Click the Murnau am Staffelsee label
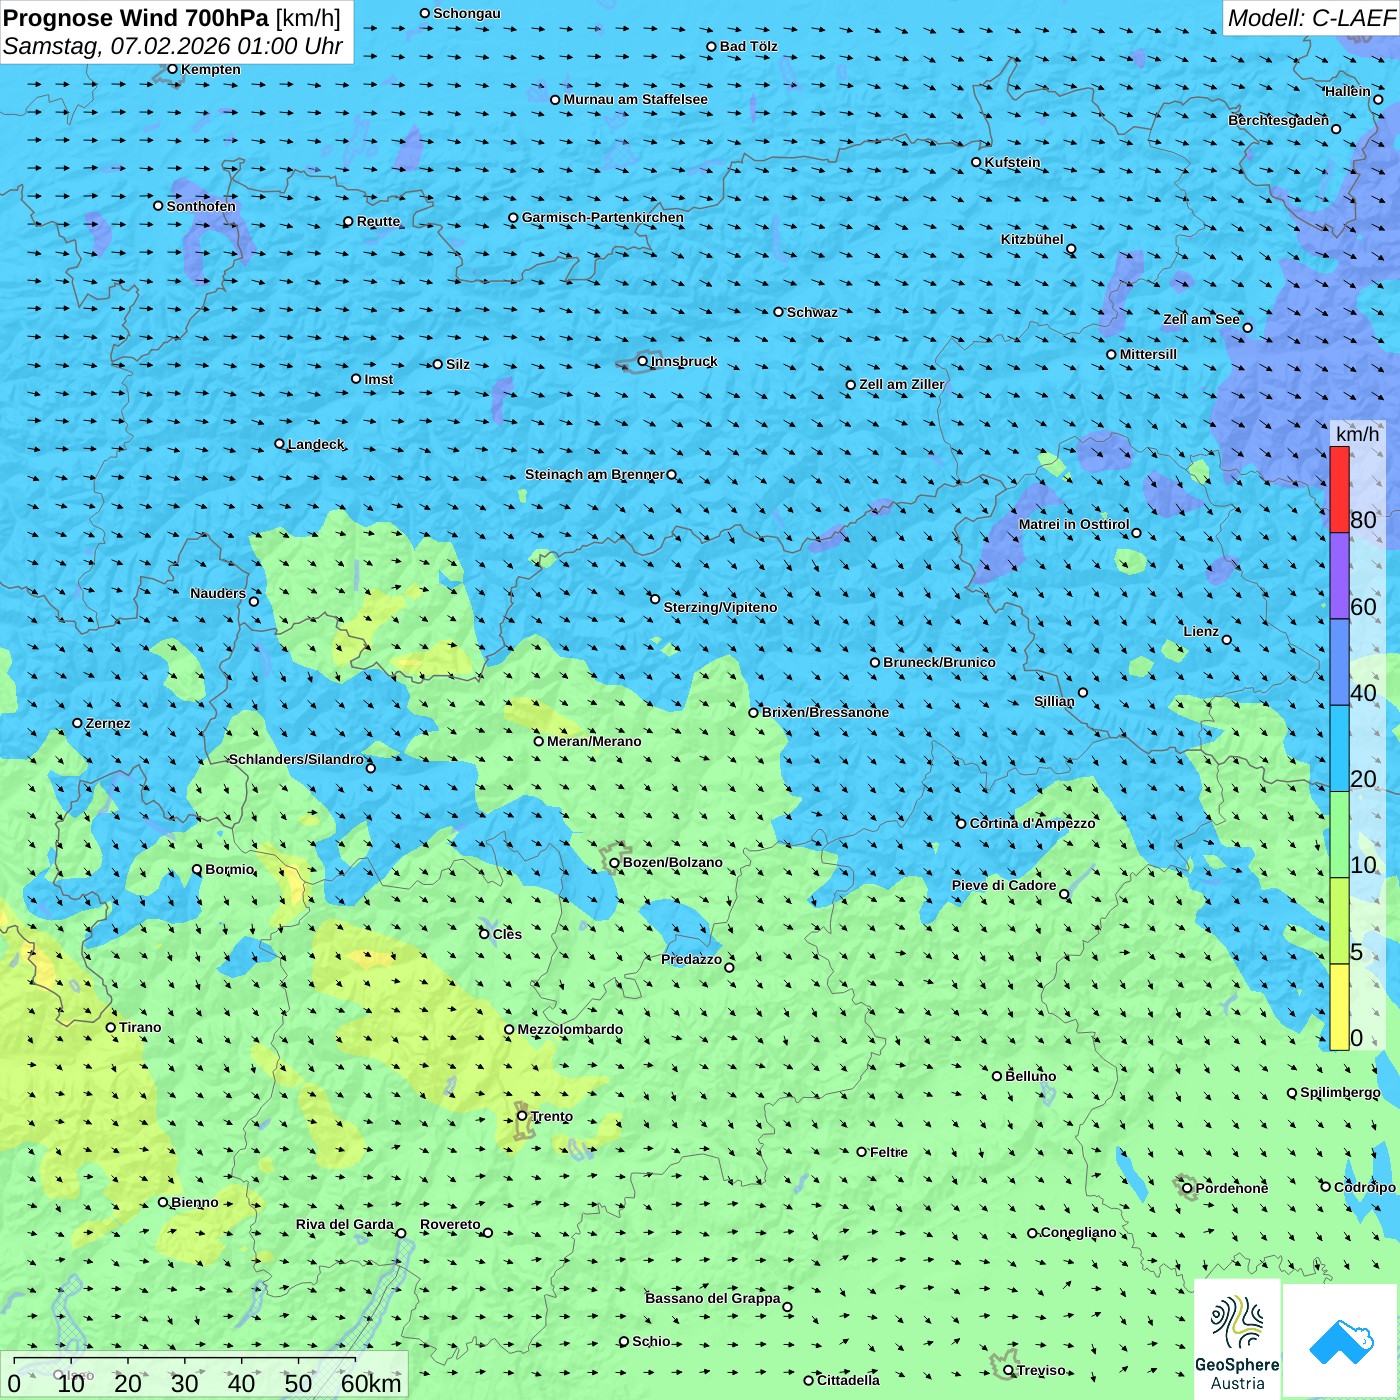Image resolution: width=1400 pixels, height=1400 pixels. pos(635,99)
